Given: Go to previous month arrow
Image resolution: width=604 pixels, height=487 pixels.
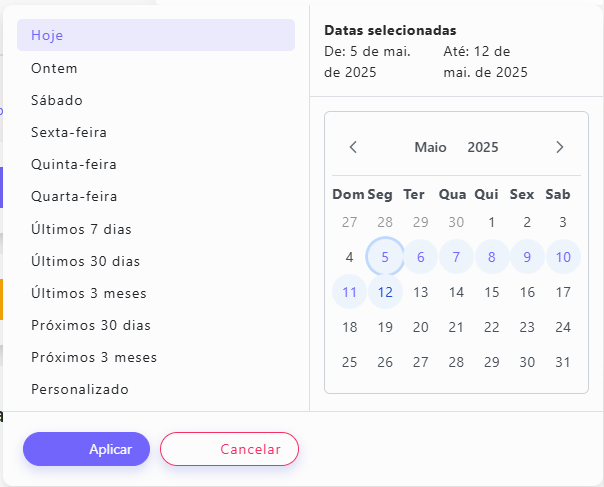Looking at the screenshot, I should coord(353,147).
